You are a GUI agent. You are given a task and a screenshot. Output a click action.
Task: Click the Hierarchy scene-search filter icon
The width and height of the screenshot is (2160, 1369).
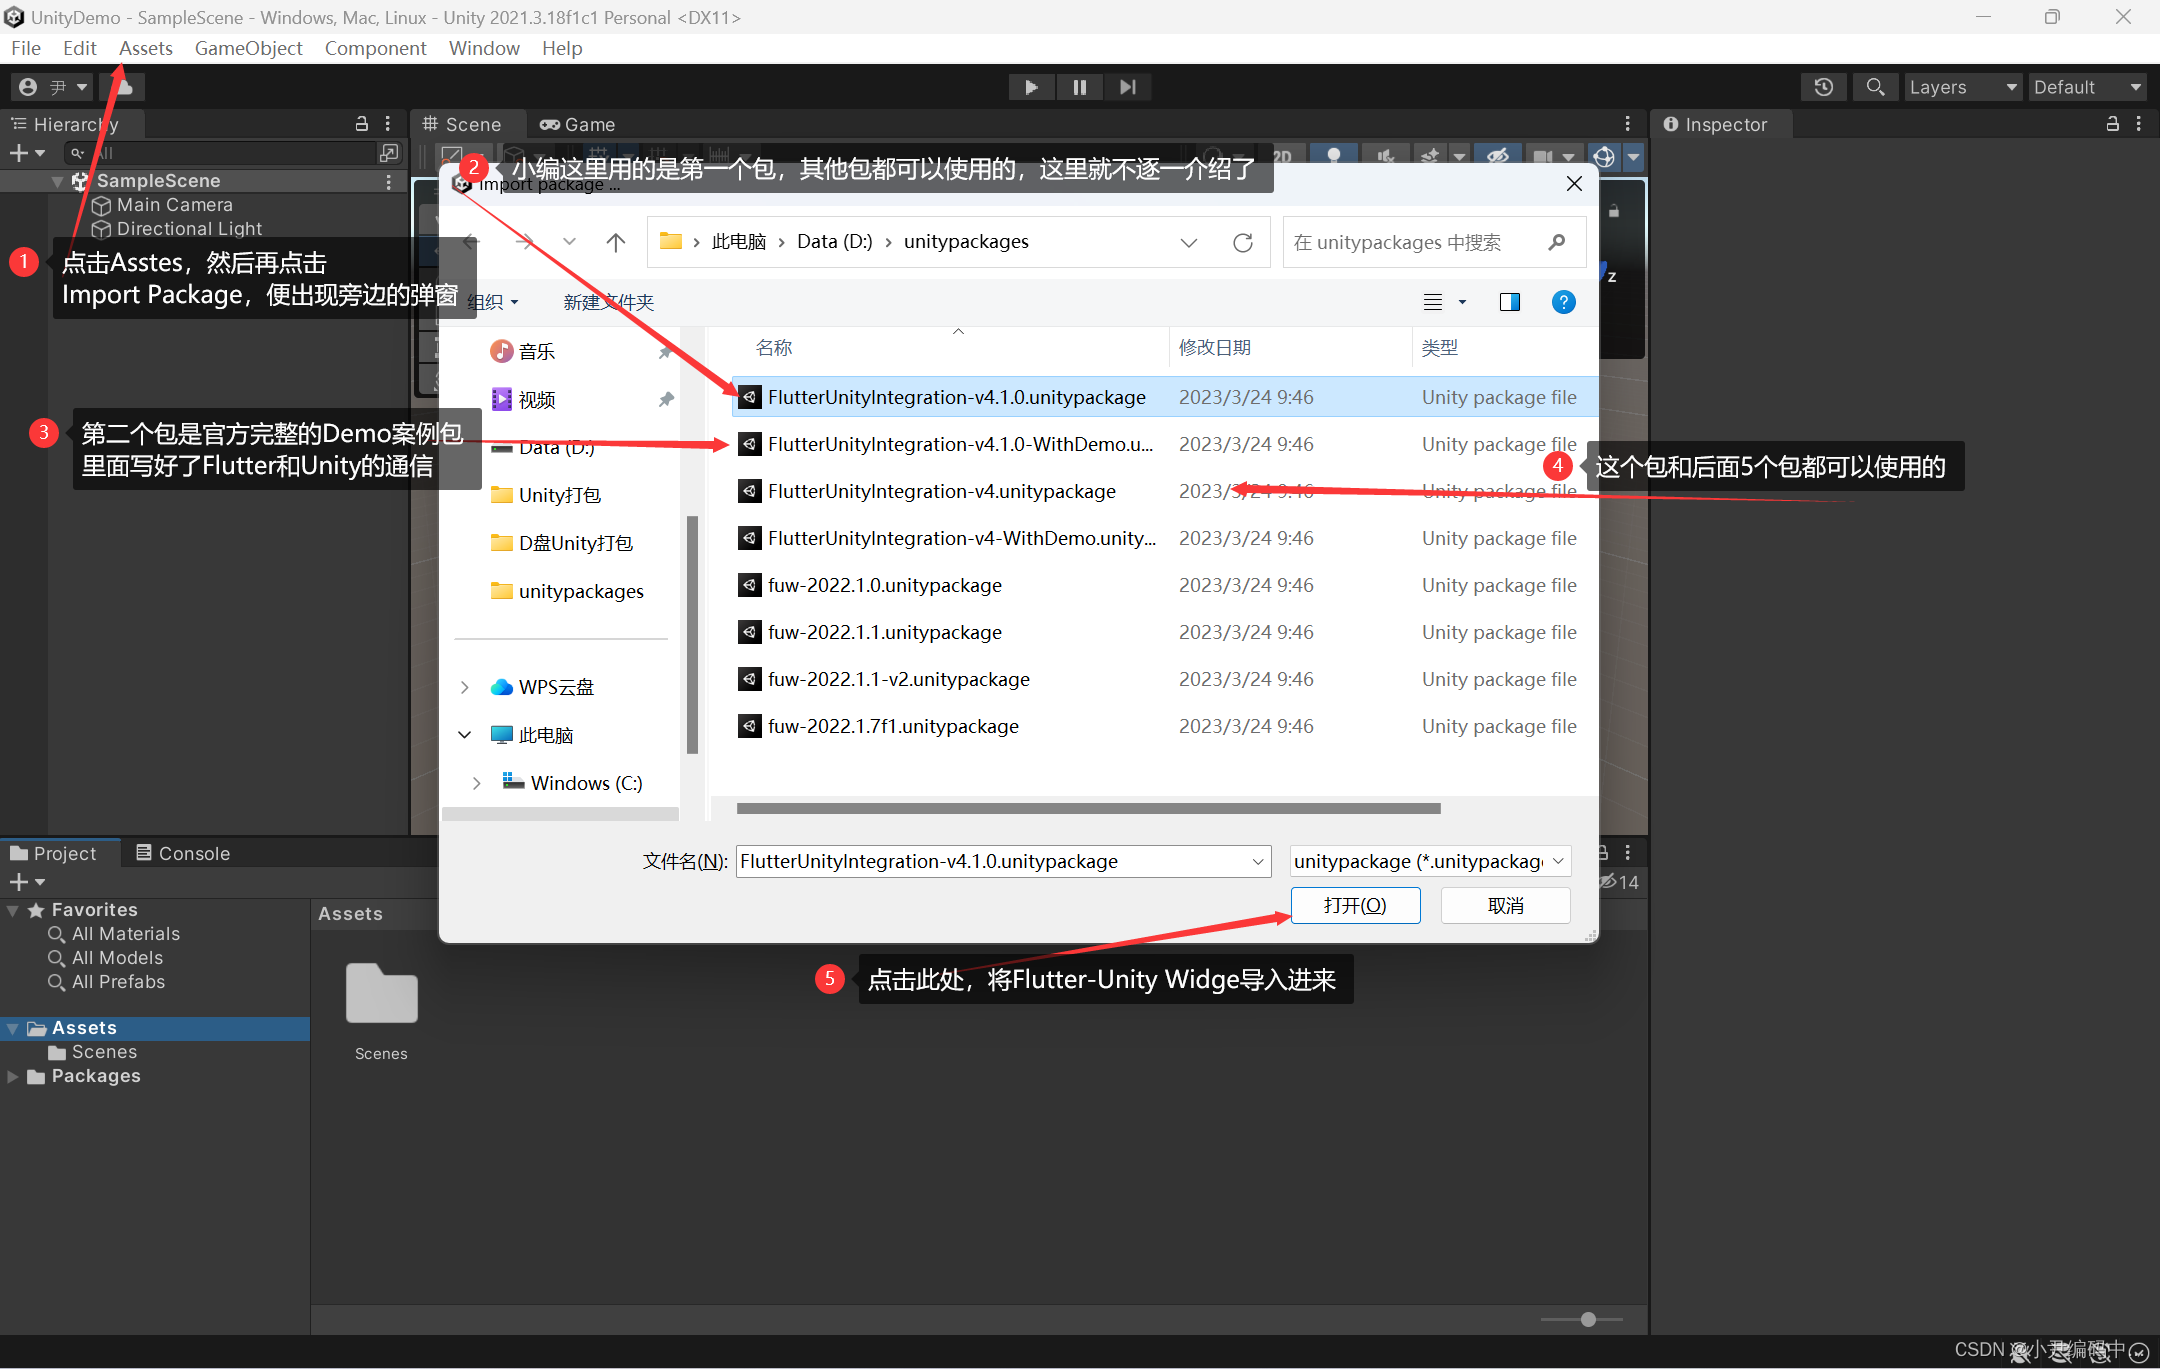point(389,153)
